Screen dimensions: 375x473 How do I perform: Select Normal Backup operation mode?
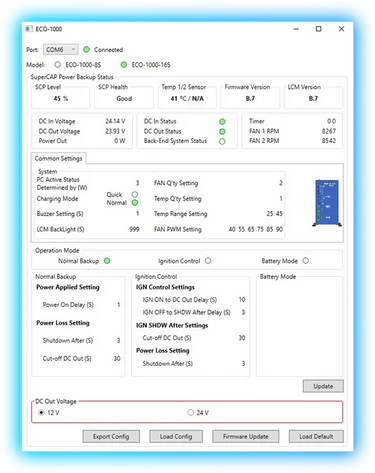tap(107, 261)
